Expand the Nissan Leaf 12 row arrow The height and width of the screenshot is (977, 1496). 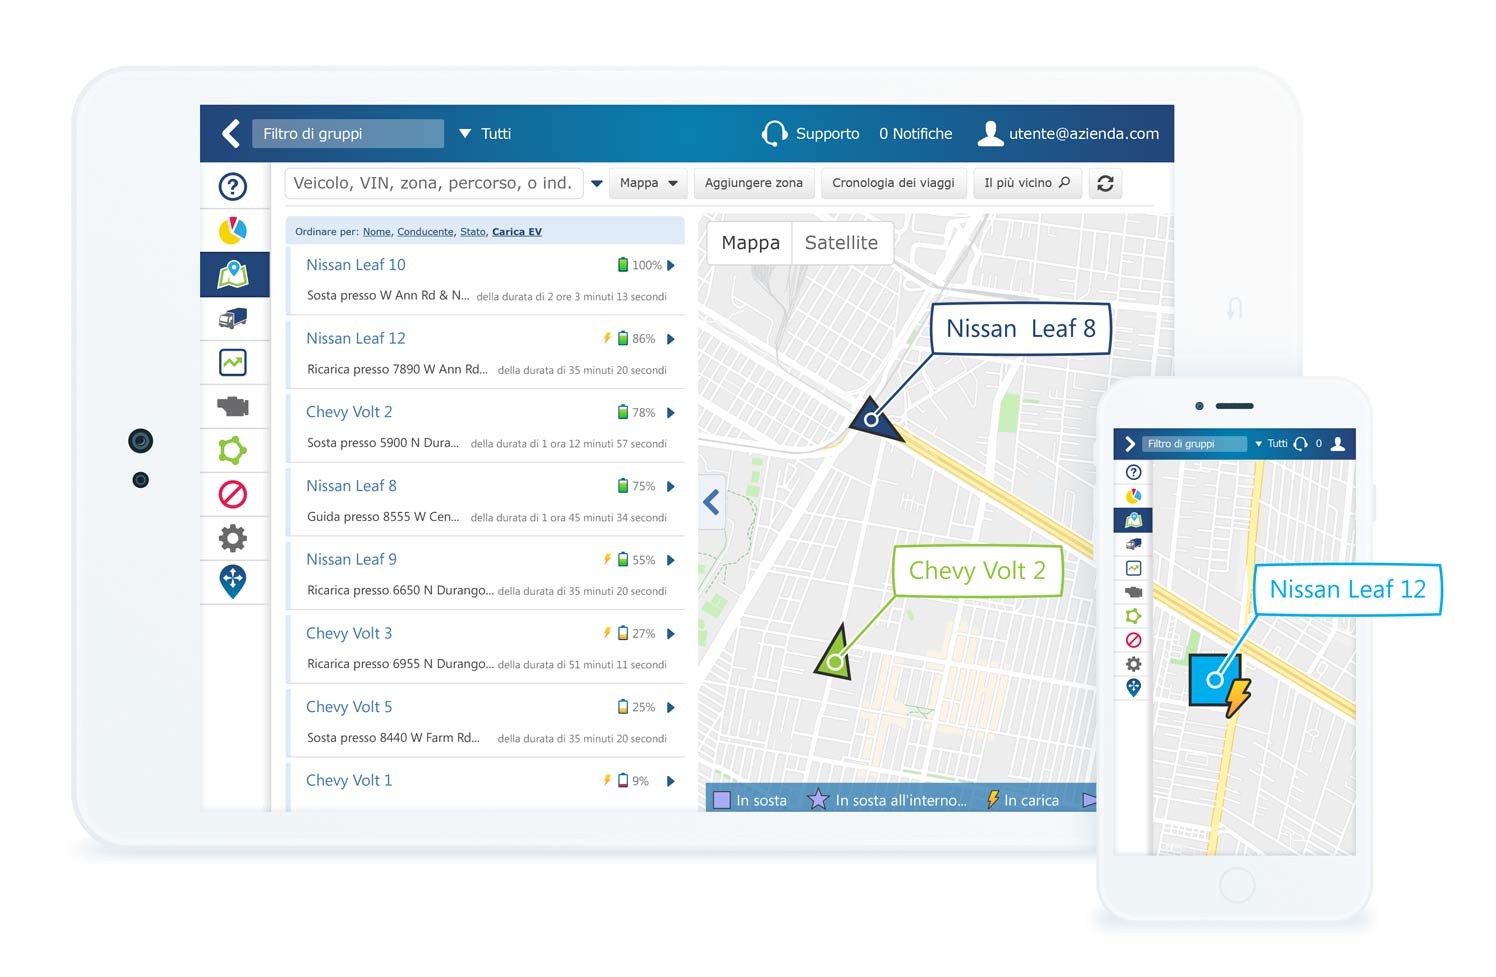point(671,339)
